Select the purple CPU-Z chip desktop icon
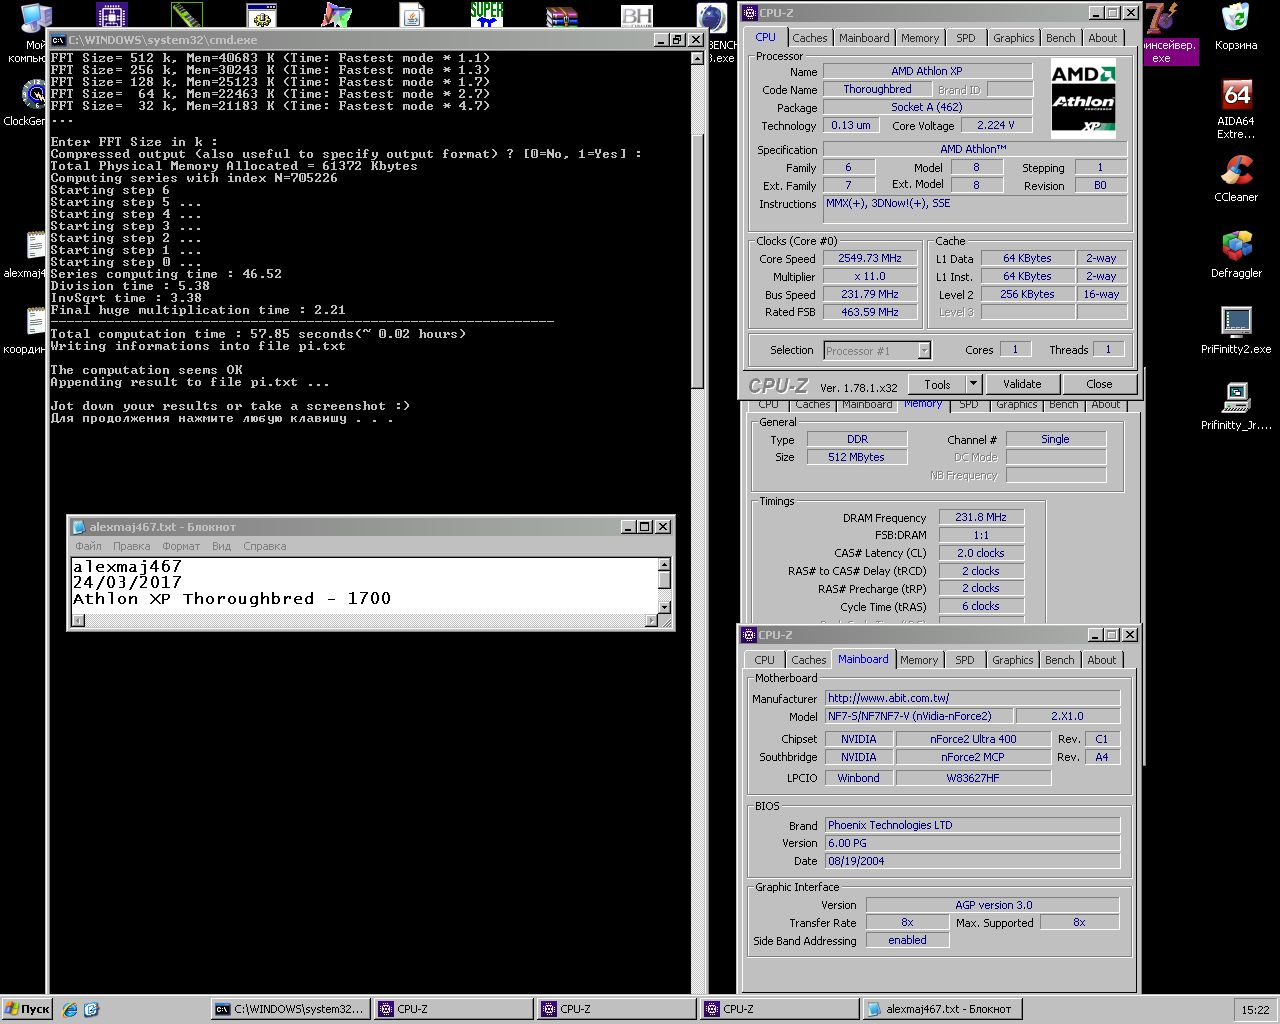 tap(112, 15)
